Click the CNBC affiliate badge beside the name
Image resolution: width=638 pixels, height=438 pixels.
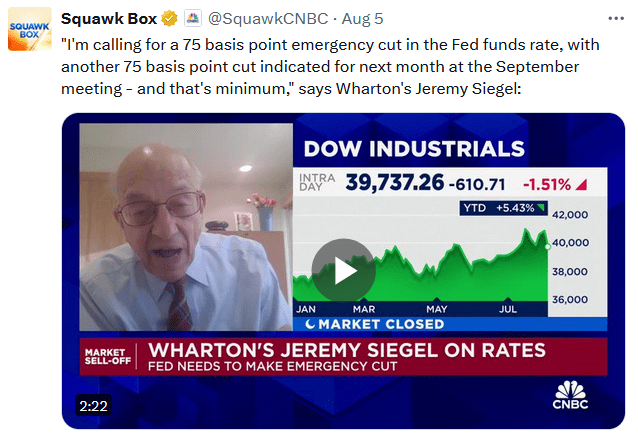point(193,19)
